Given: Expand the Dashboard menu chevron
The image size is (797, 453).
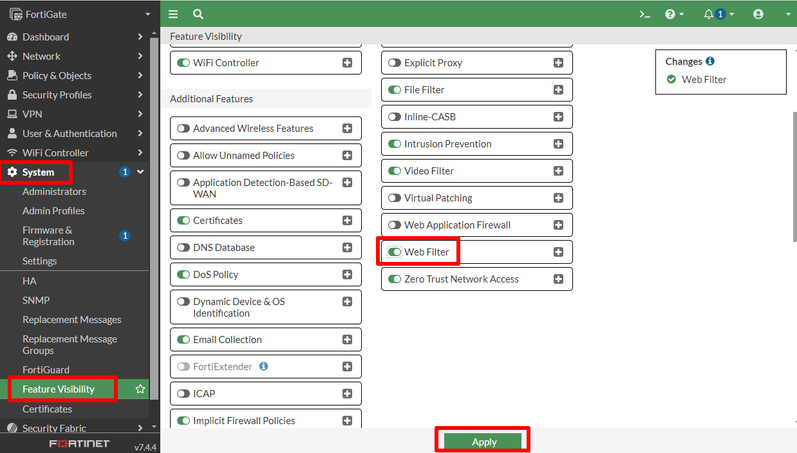Looking at the screenshot, I should coord(140,37).
